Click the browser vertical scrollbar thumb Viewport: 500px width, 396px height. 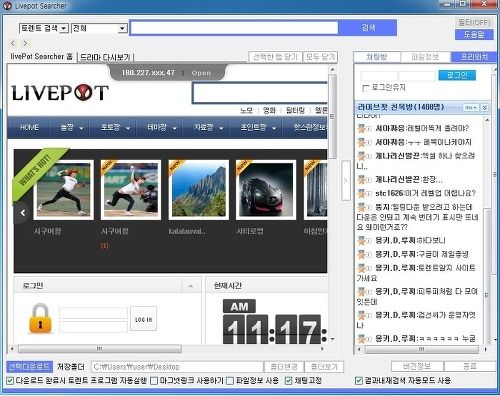(332, 117)
